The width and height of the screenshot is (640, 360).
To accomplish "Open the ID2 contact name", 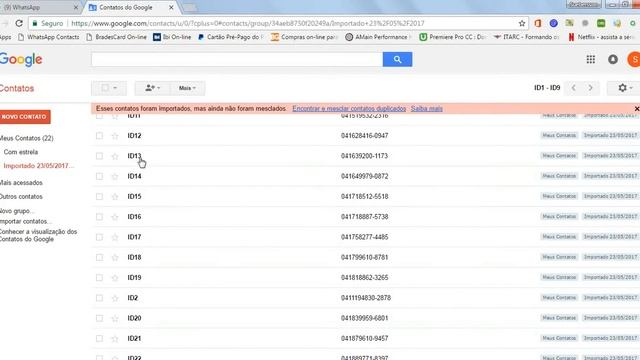I will pos(133,298).
